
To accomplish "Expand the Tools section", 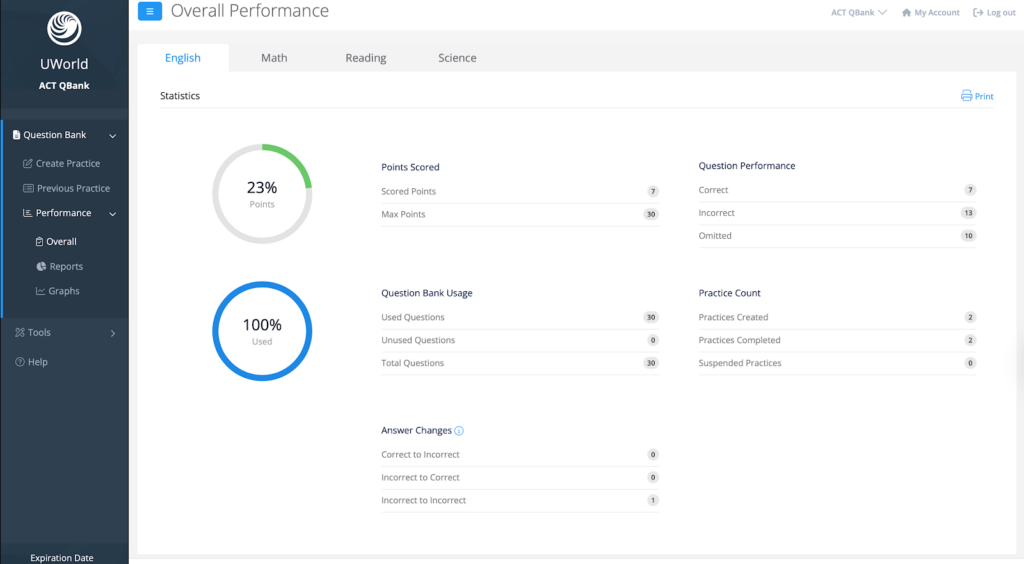I will point(112,333).
